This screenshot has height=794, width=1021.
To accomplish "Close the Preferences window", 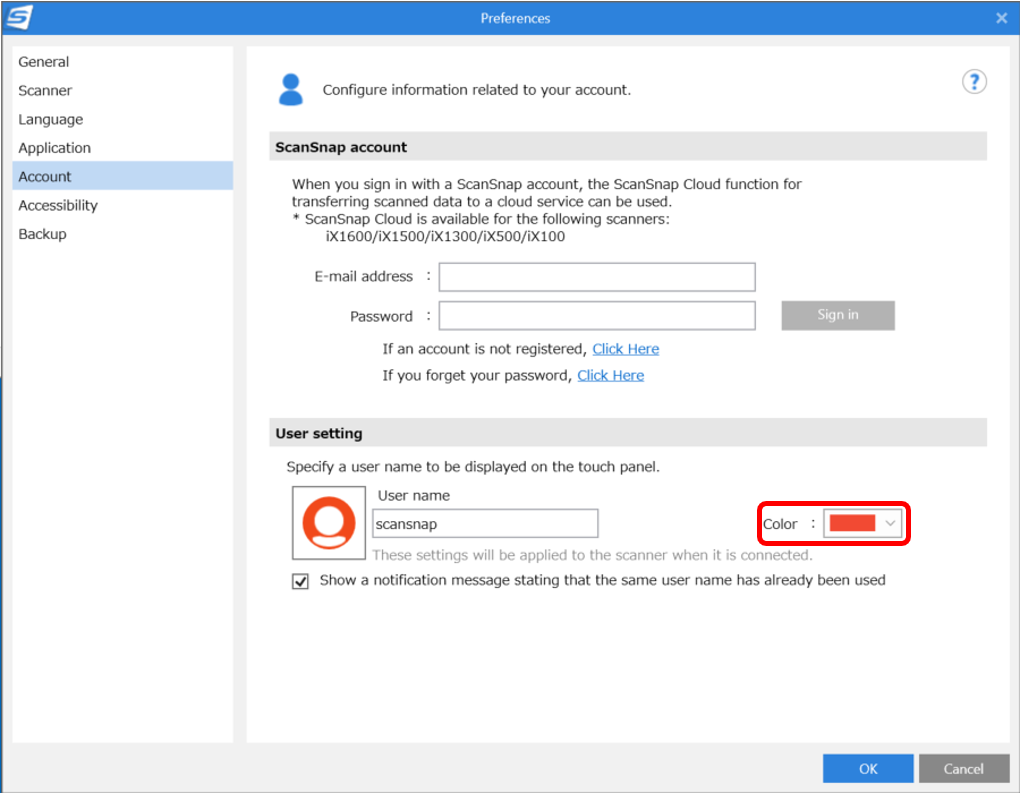I will tap(1001, 18).
